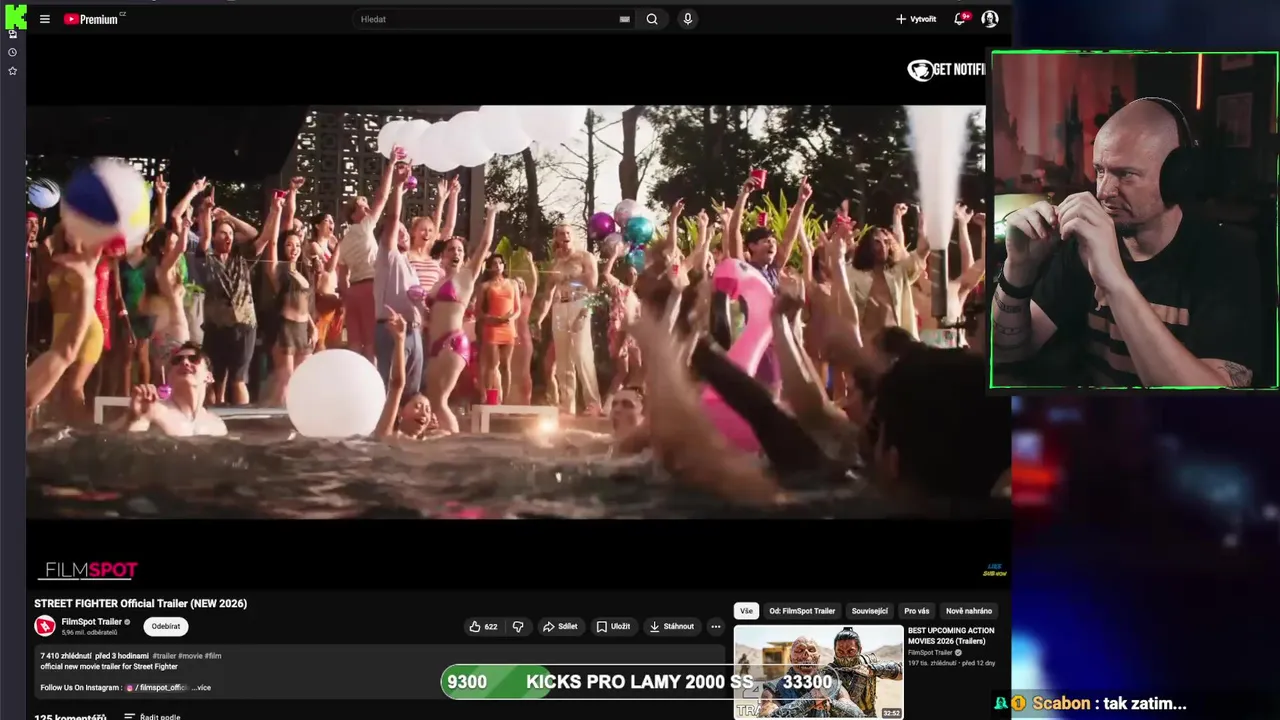Open the on-screen keyboard in search box
Image resolution: width=1280 pixels, height=720 pixels.
(x=625, y=19)
